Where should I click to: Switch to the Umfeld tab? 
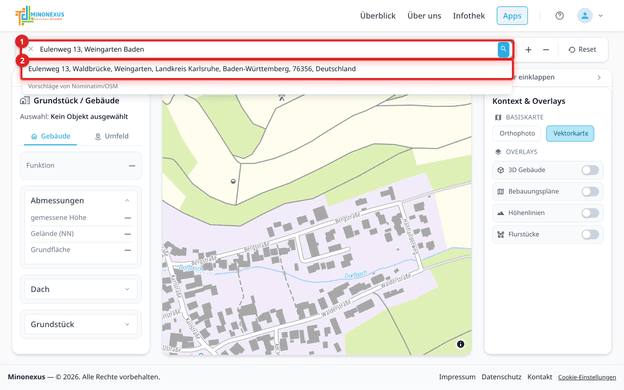coord(111,136)
